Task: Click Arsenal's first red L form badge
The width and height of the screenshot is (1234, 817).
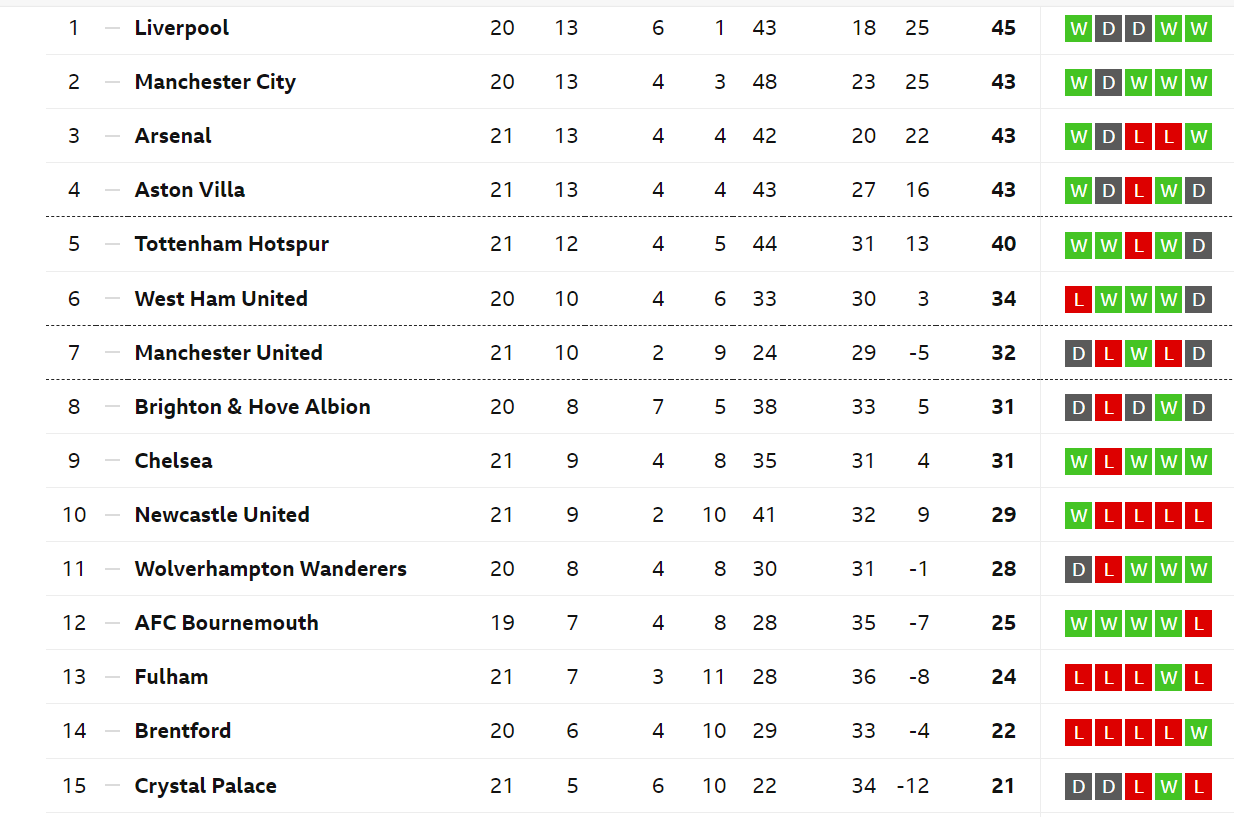Action: tap(1138, 137)
